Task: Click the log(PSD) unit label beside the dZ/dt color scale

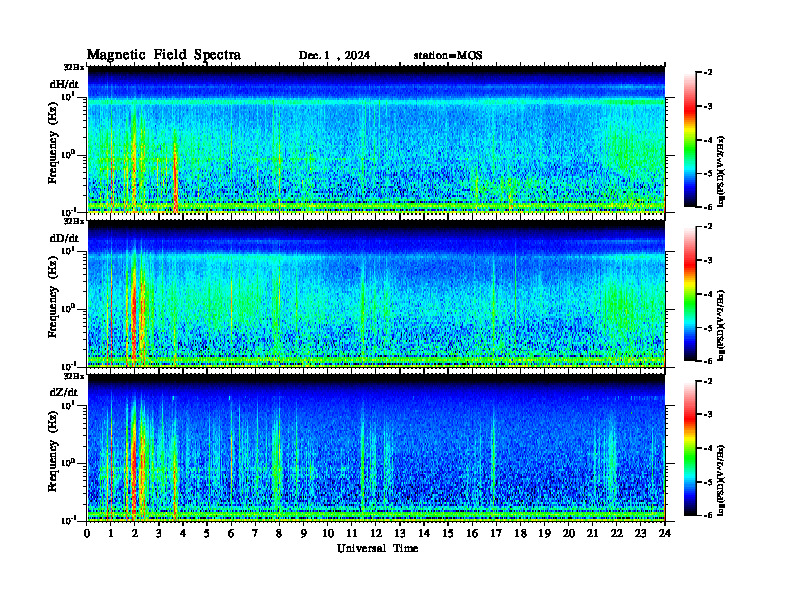Action: tap(721, 480)
